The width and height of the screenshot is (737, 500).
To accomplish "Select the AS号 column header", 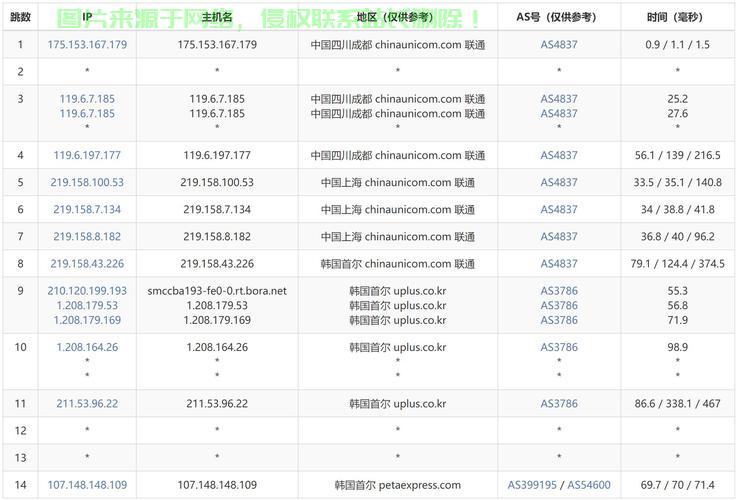I will tap(559, 18).
